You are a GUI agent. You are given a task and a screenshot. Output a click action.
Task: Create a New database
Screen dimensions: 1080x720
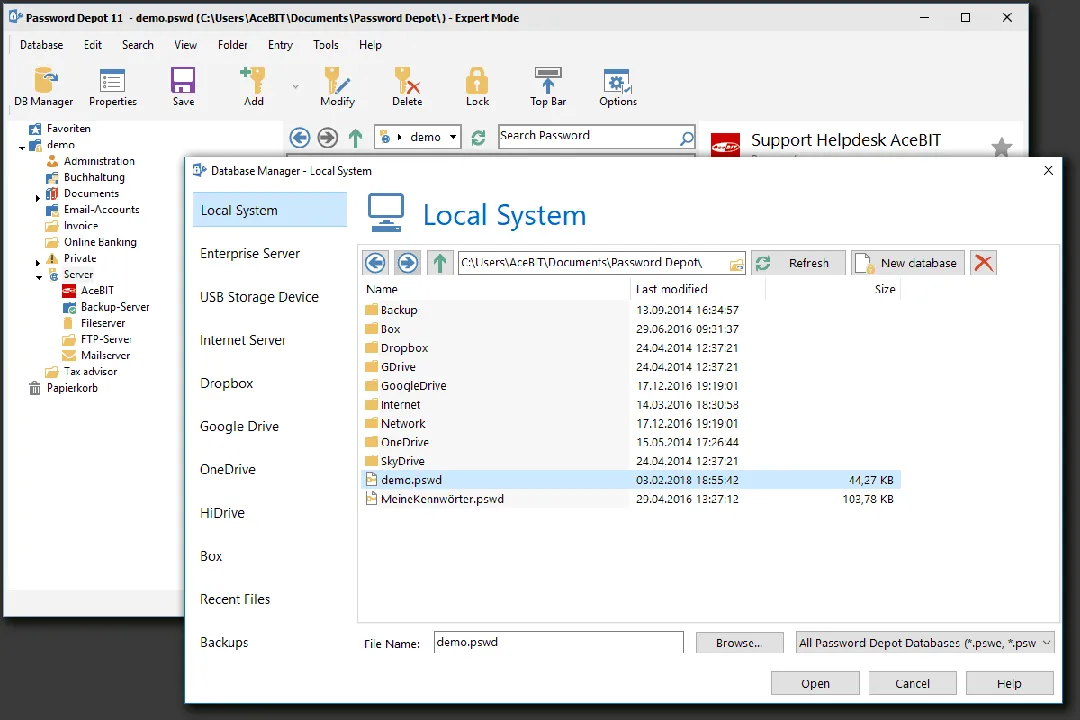[x=908, y=263]
